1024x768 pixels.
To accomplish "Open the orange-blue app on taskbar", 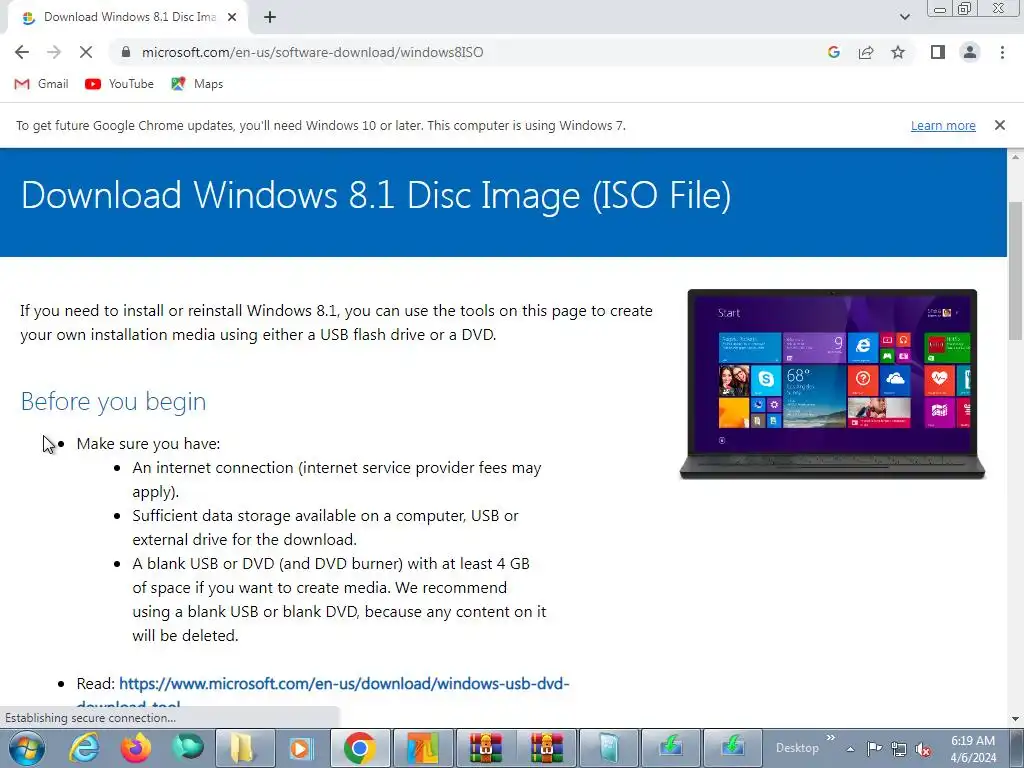I will click(x=423, y=748).
